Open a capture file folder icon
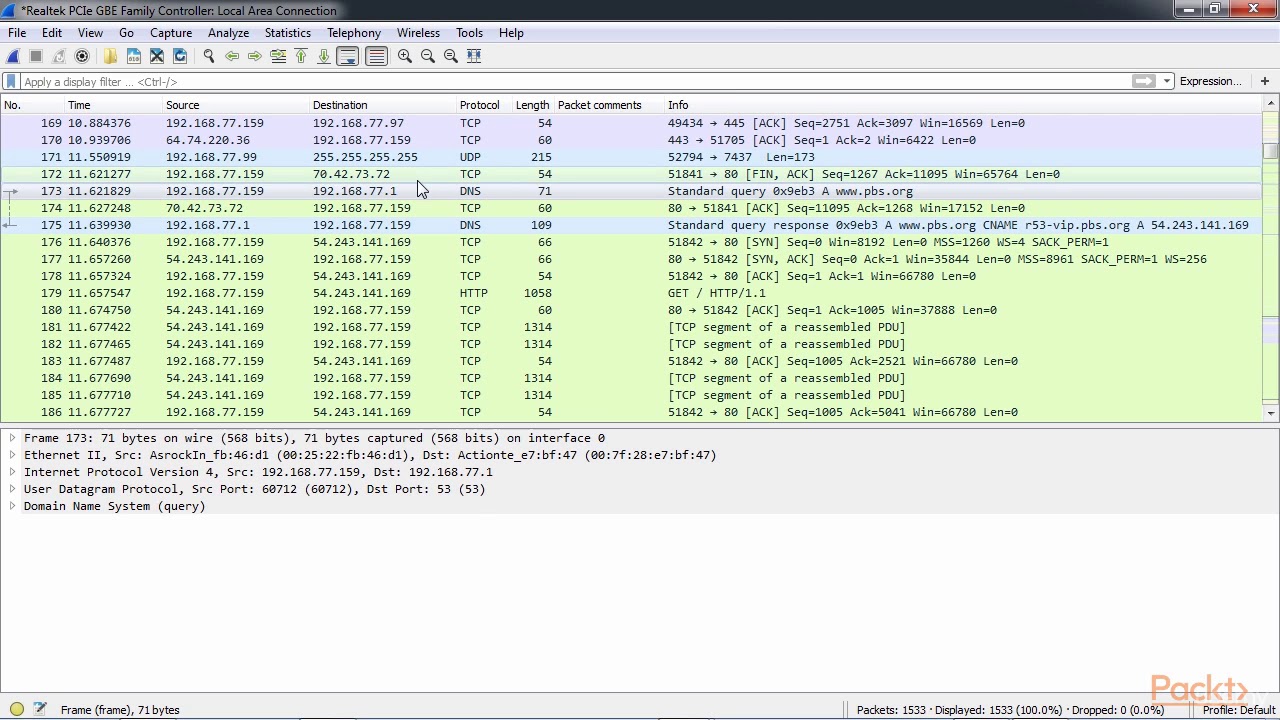 (111, 56)
